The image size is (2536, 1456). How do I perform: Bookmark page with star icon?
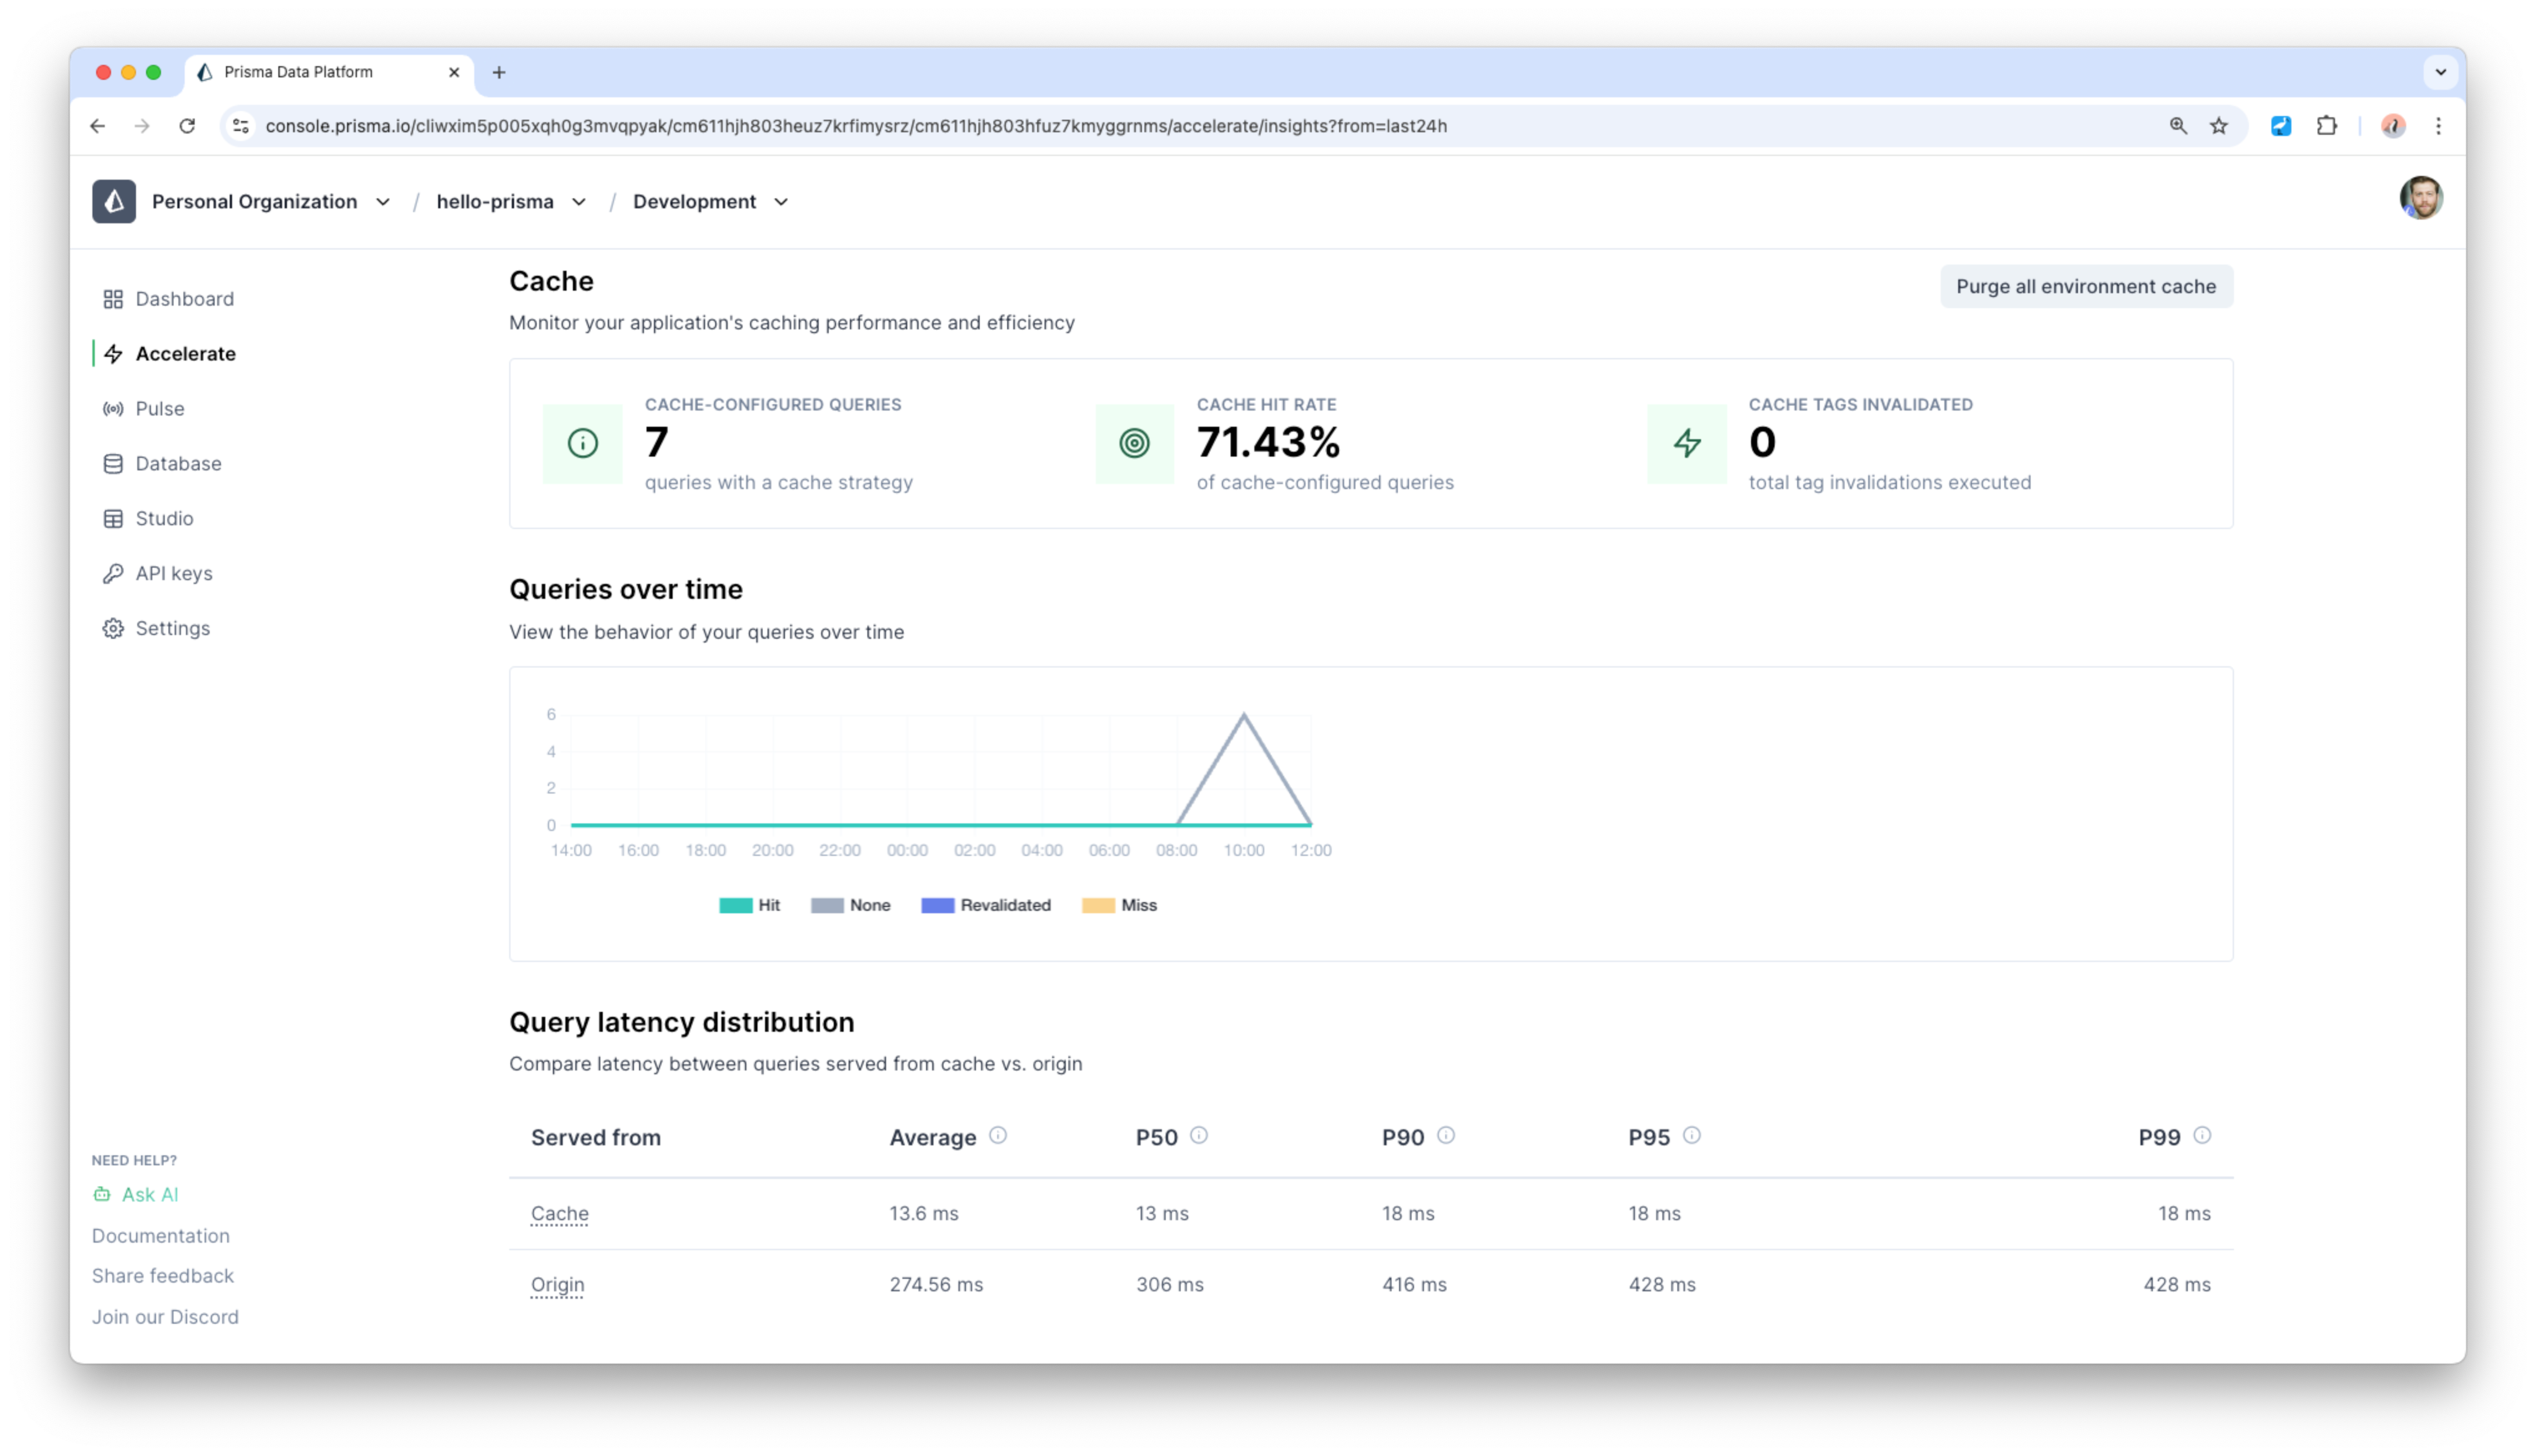coord(2219,126)
